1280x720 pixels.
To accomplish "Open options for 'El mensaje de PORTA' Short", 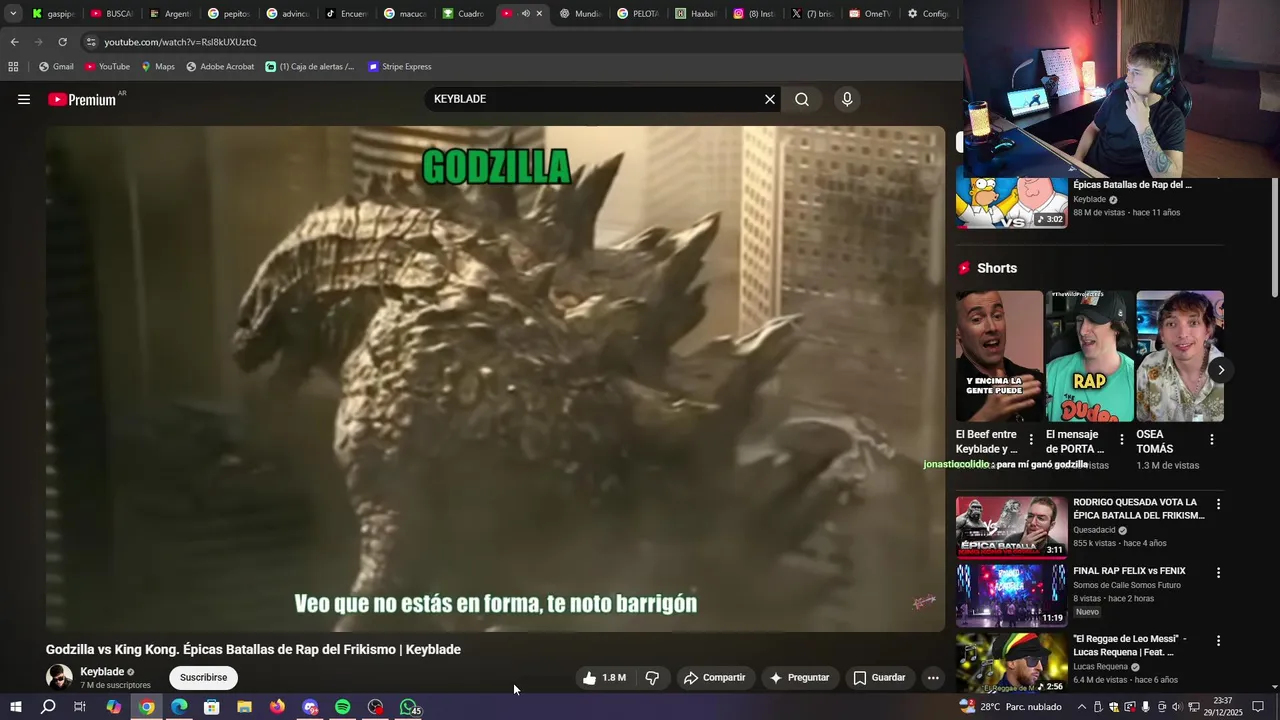I will (x=1121, y=440).
